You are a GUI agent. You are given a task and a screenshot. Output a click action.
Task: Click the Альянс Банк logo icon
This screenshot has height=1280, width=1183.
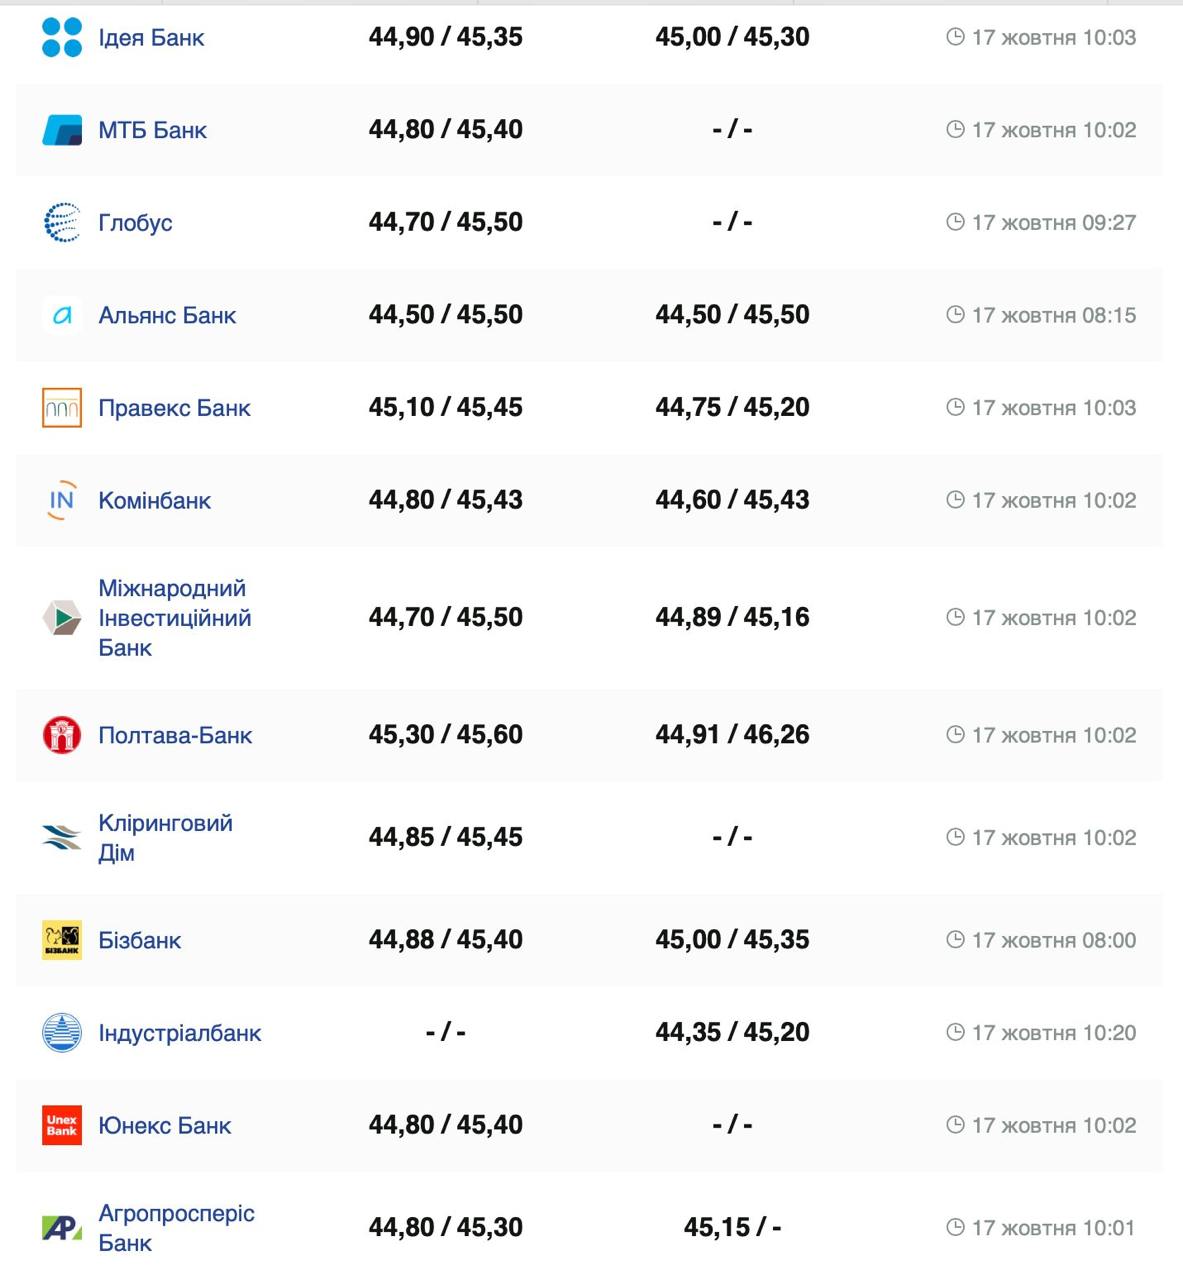point(62,315)
